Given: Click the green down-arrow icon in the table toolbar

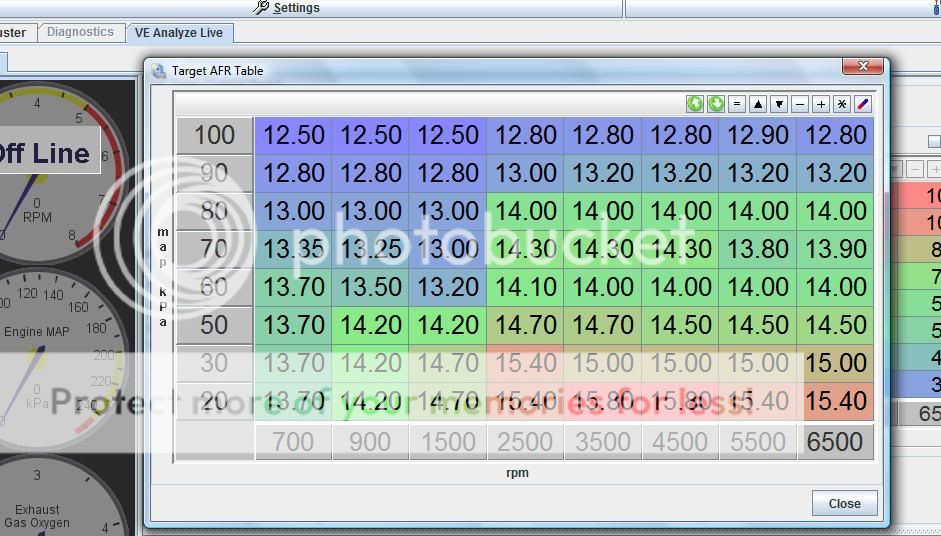Looking at the screenshot, I should [x=716, y=104].
